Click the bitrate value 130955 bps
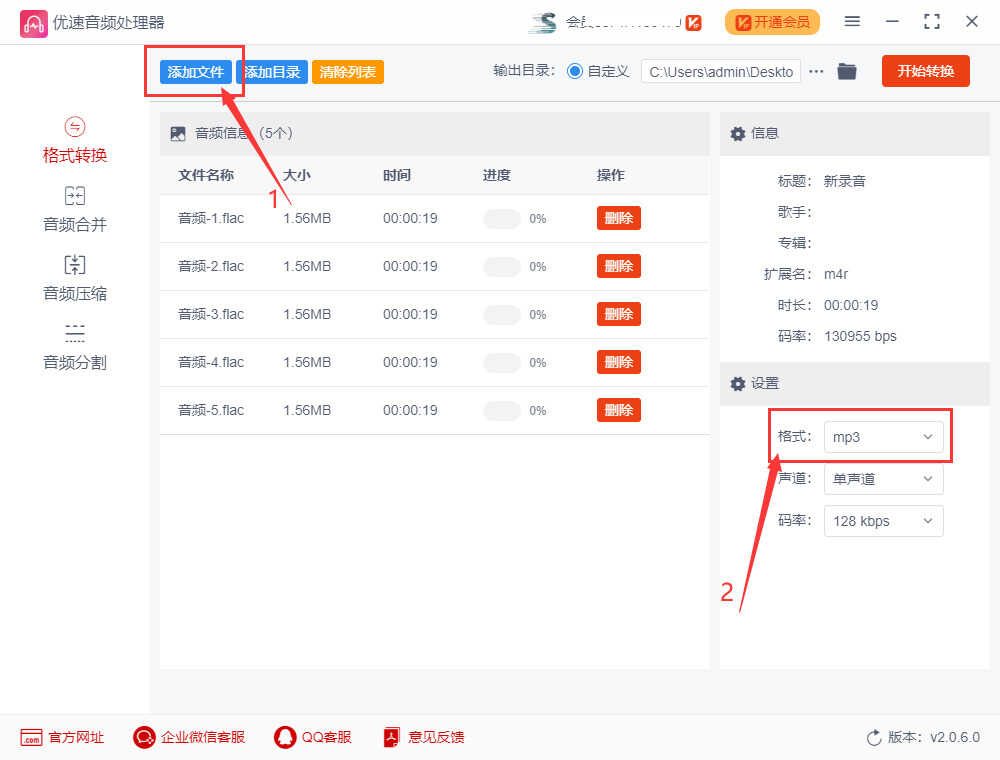Viewport: 1000px width, 760px height. tap(860, 336)
